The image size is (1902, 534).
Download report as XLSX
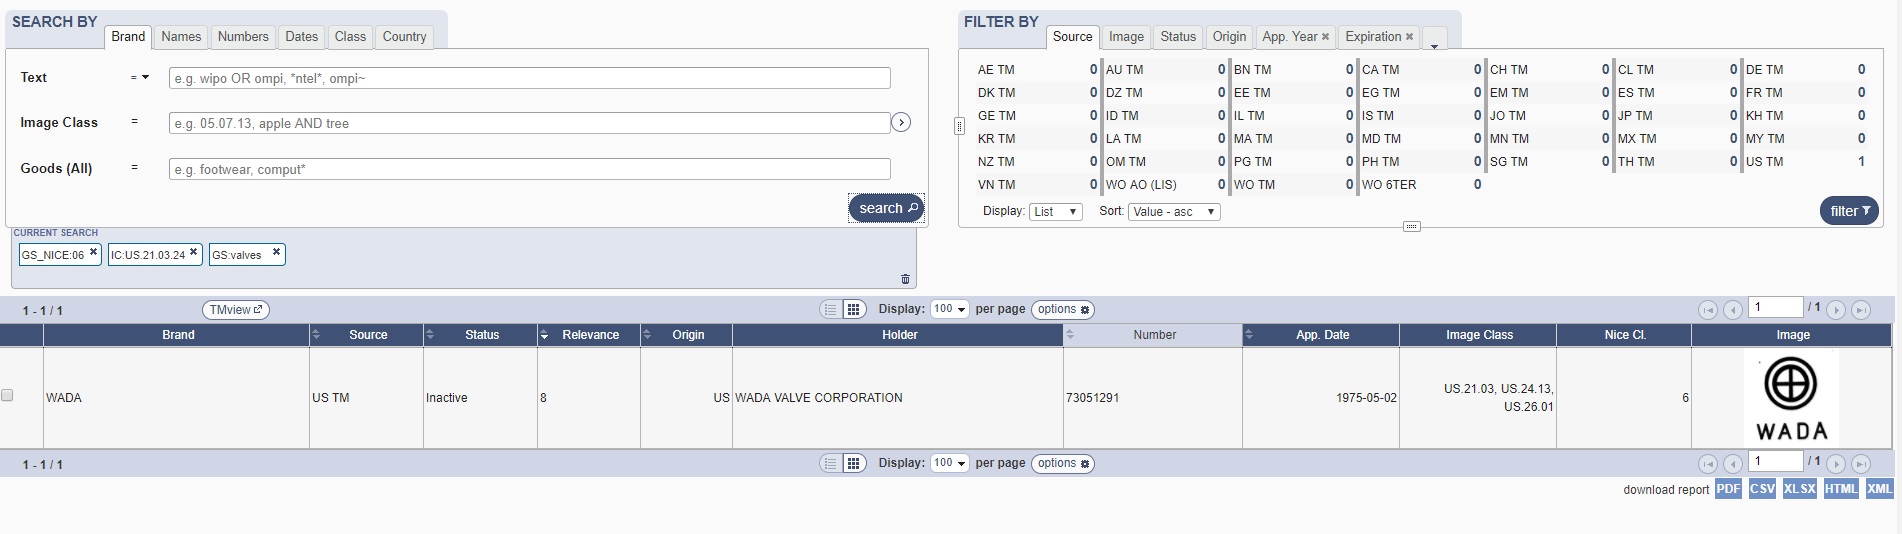(1799, 489)
